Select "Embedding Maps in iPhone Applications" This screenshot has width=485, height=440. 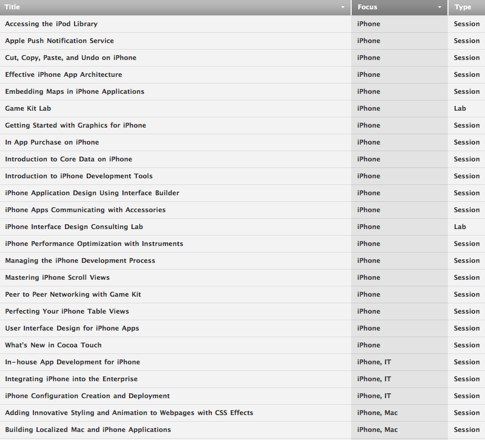point(75,91)
